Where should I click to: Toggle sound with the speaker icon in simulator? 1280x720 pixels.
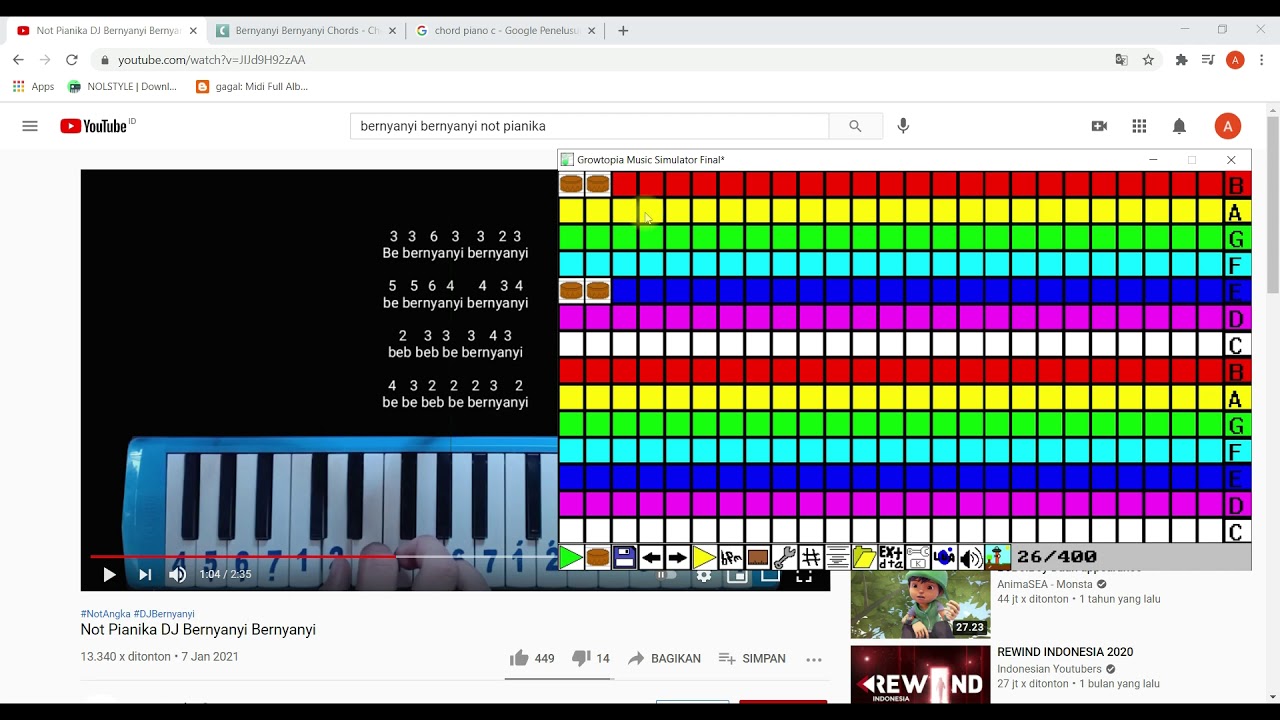971,557
